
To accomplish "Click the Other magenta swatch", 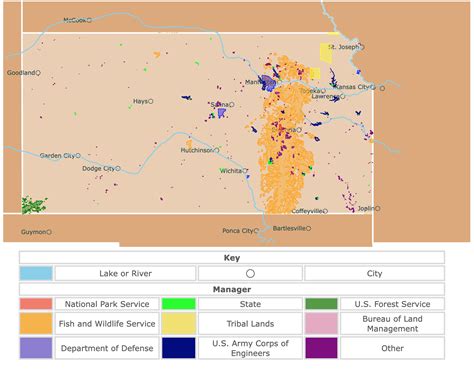I will (x=321, y=348).
